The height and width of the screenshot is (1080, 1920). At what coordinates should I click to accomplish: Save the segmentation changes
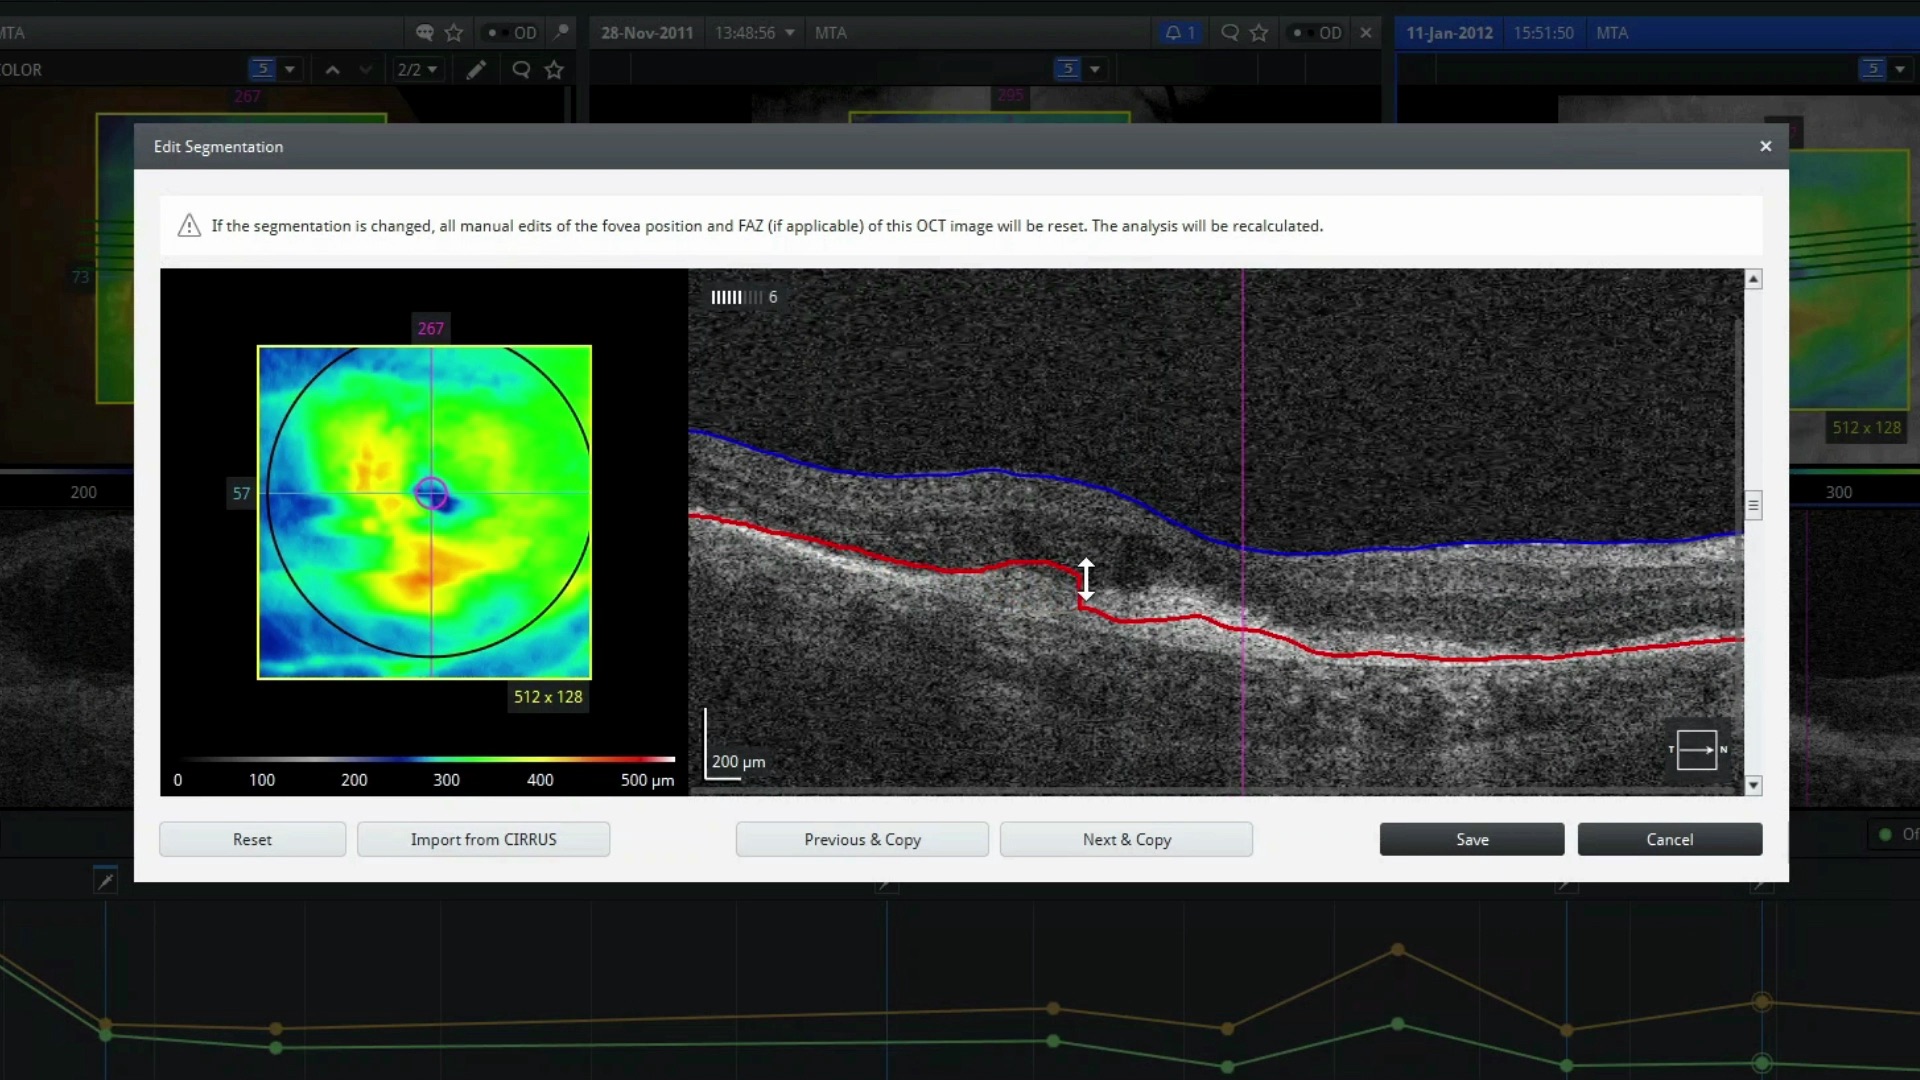[x=1472, y=839]
